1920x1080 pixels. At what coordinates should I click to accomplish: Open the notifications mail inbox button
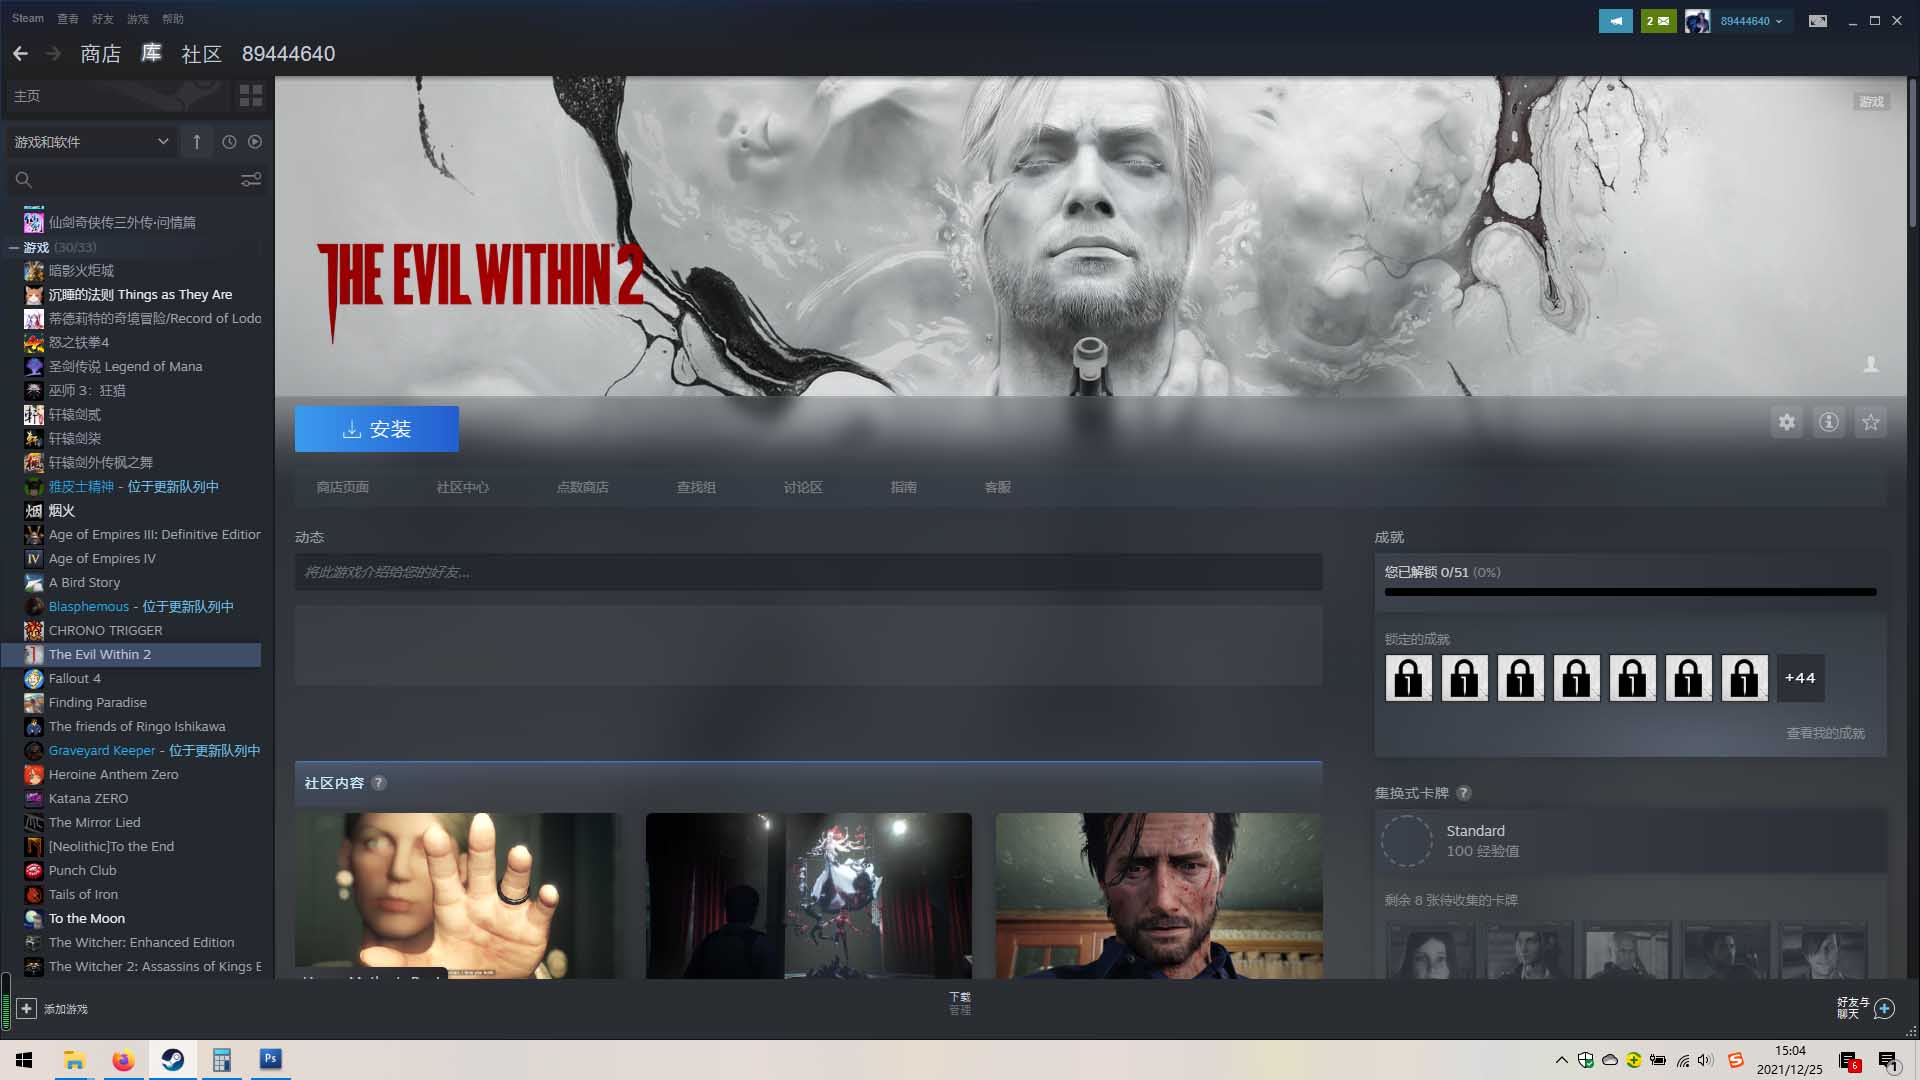tap(1658, 20)
